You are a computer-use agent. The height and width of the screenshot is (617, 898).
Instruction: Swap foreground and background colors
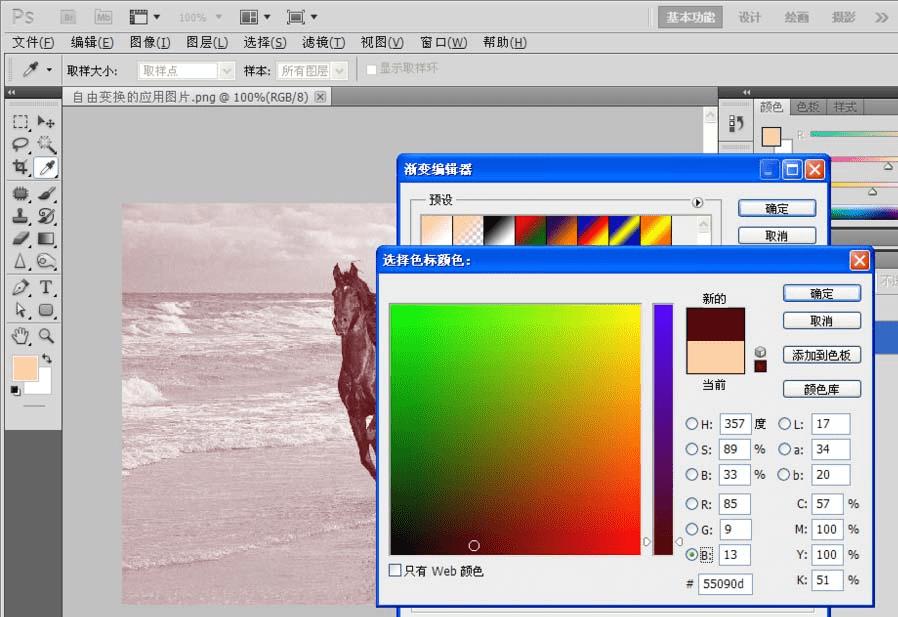point(46,359)
